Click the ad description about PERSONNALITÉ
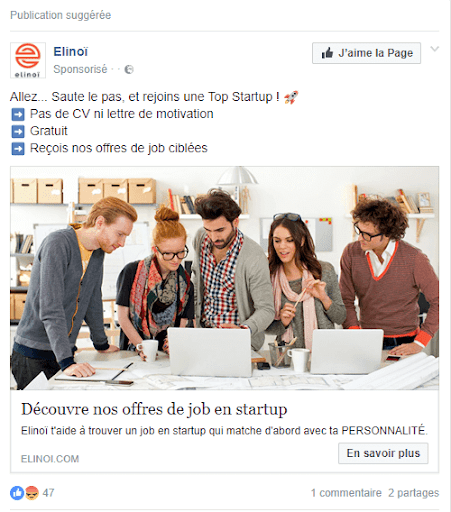This screenshot has width=451, height=512. click(x=224, y=430)
